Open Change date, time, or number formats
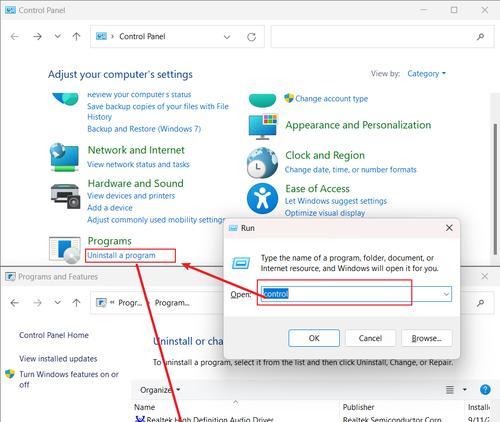This screenshot has height=422, width=500. coord(351,170)
